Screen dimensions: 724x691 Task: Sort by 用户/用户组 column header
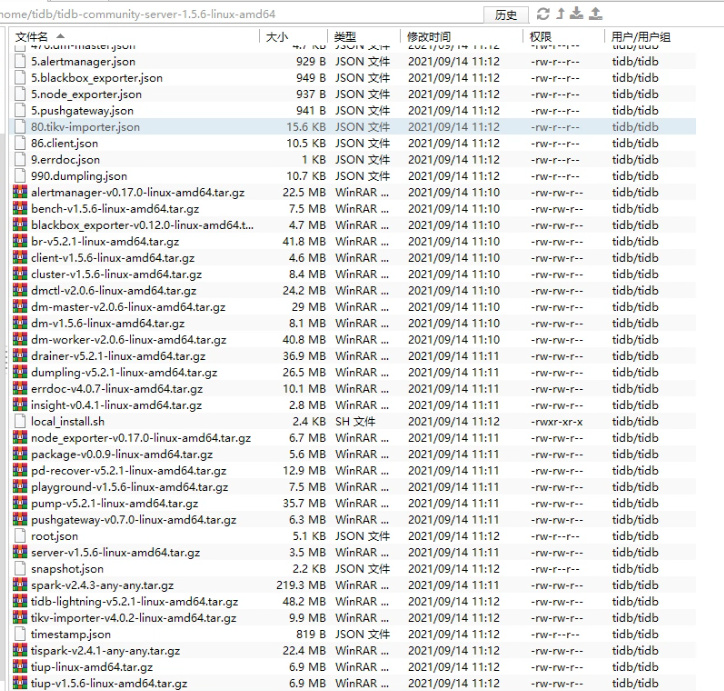tap(651, 36)
